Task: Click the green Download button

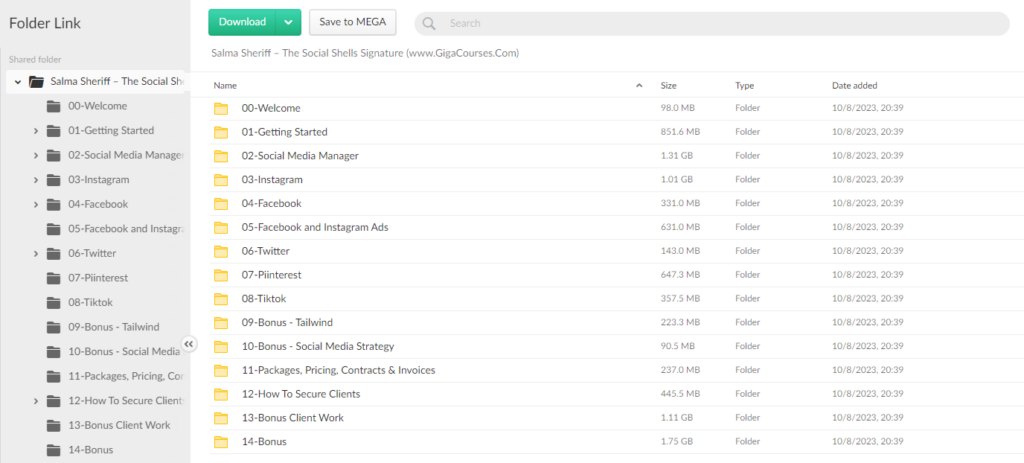Action: click(242, 22)
